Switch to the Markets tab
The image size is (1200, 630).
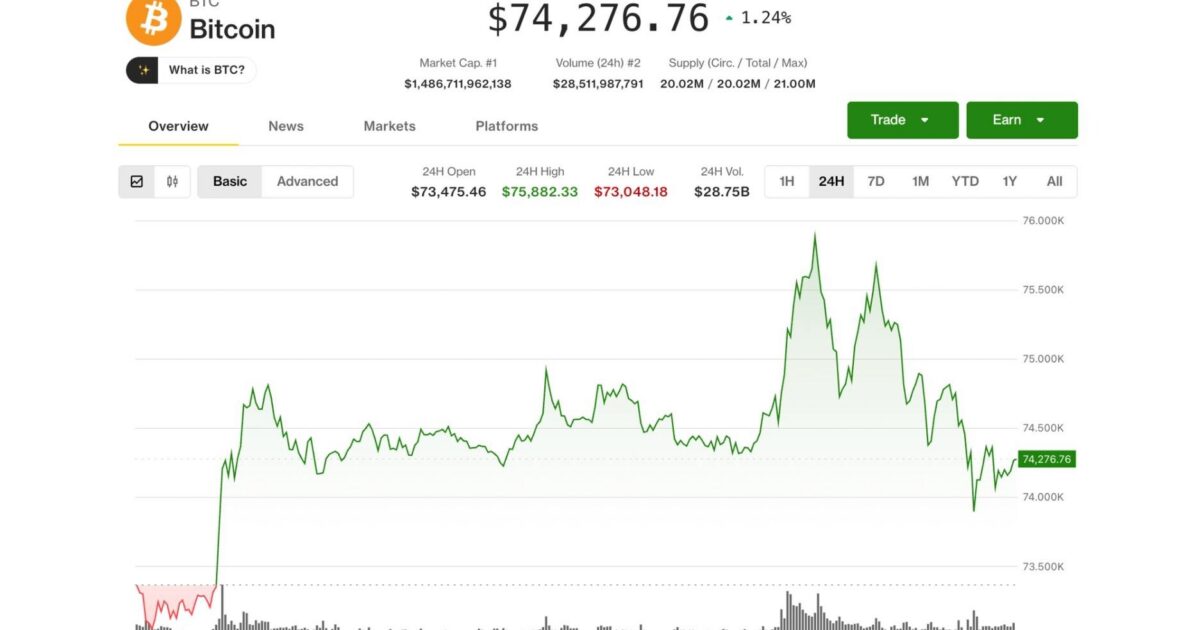389,126
